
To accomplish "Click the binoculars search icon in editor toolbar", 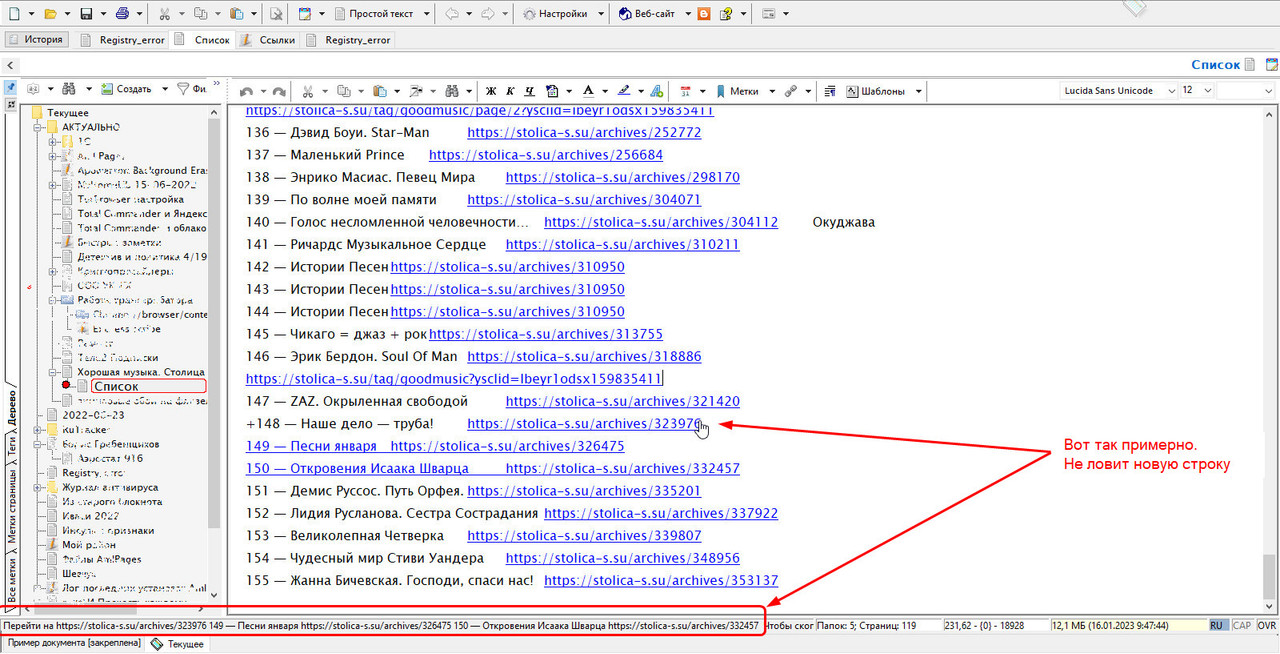I will pyautogui.click(x=452, y=91).
